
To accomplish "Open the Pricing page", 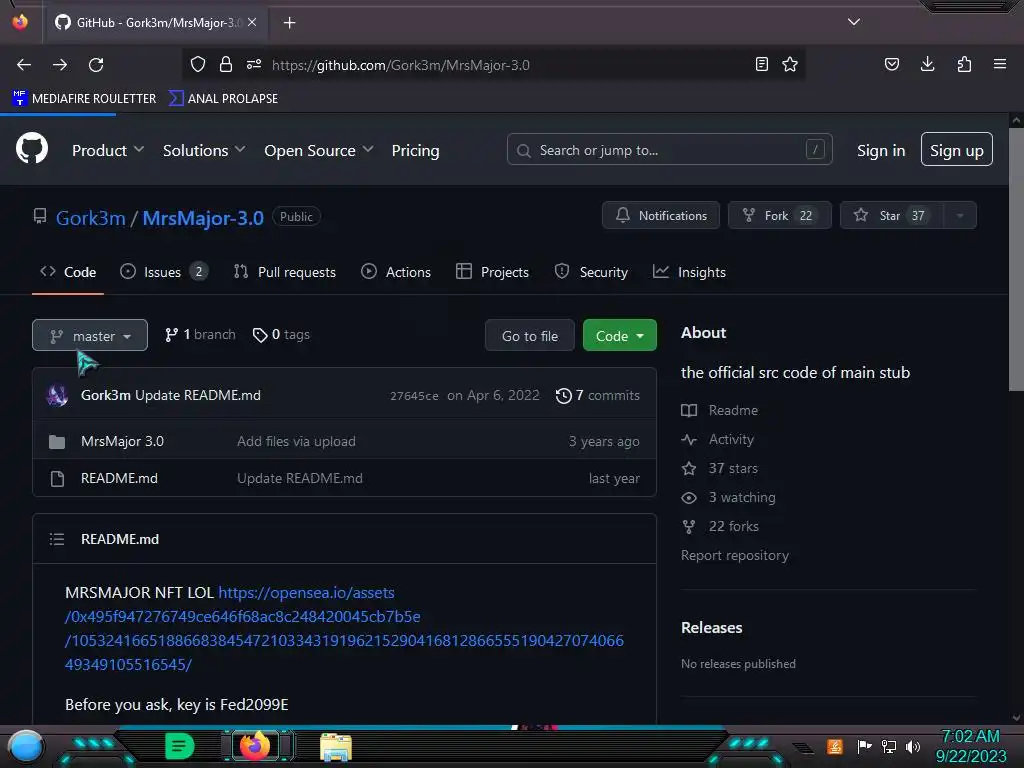I will (415, 150).
